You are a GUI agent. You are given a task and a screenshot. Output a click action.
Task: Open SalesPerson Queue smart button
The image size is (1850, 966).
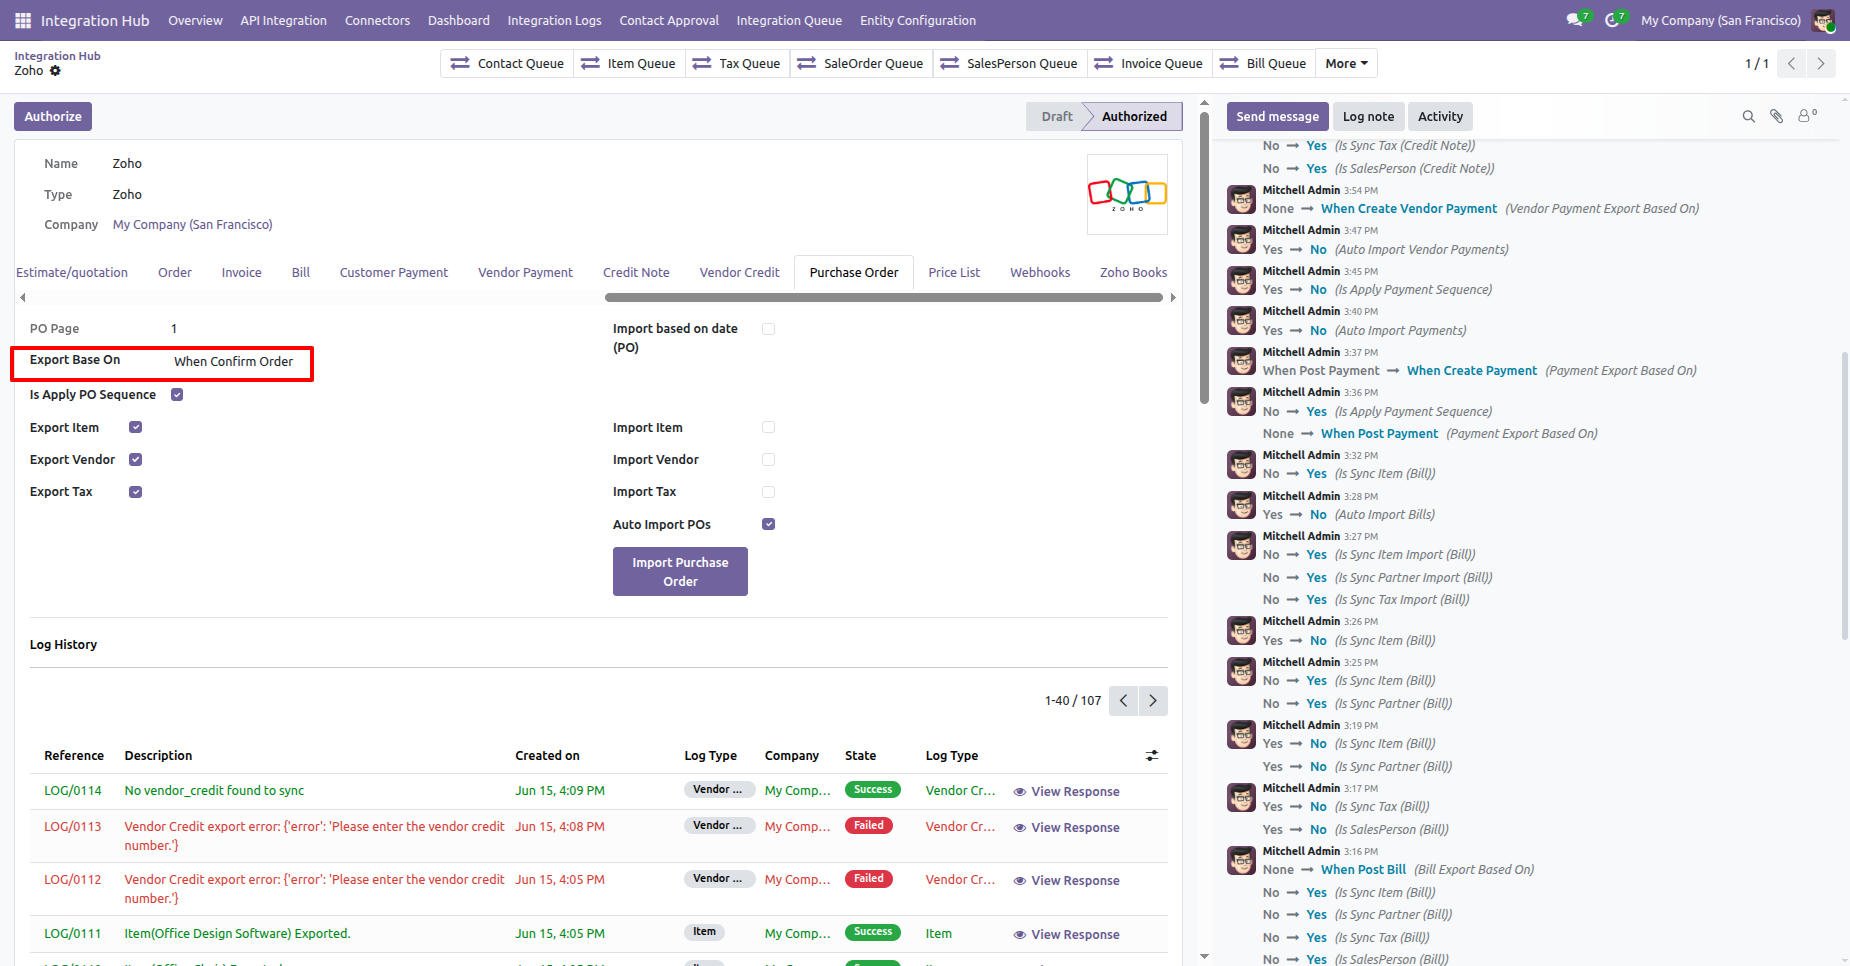pyautogui.click(x=1010, y=63)
